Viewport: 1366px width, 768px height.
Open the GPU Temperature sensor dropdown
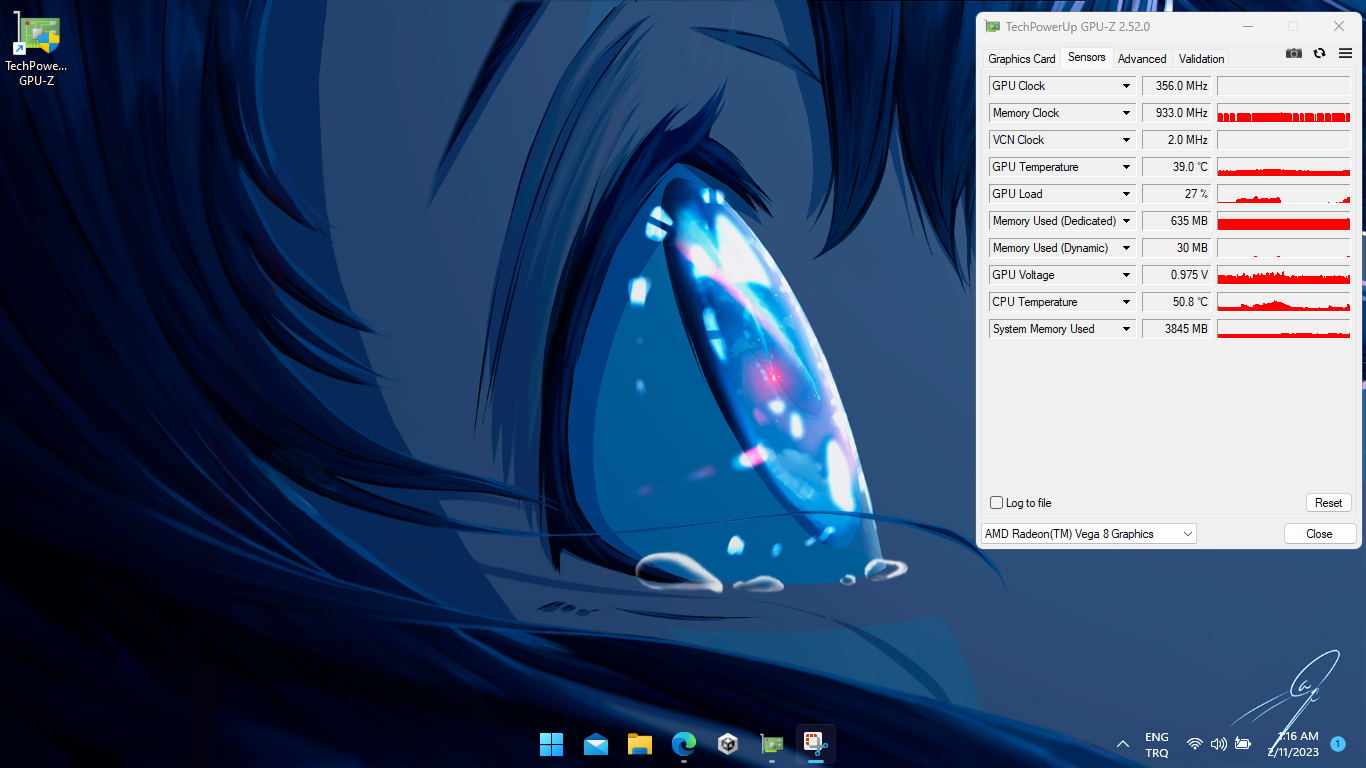click(1127, 167)
